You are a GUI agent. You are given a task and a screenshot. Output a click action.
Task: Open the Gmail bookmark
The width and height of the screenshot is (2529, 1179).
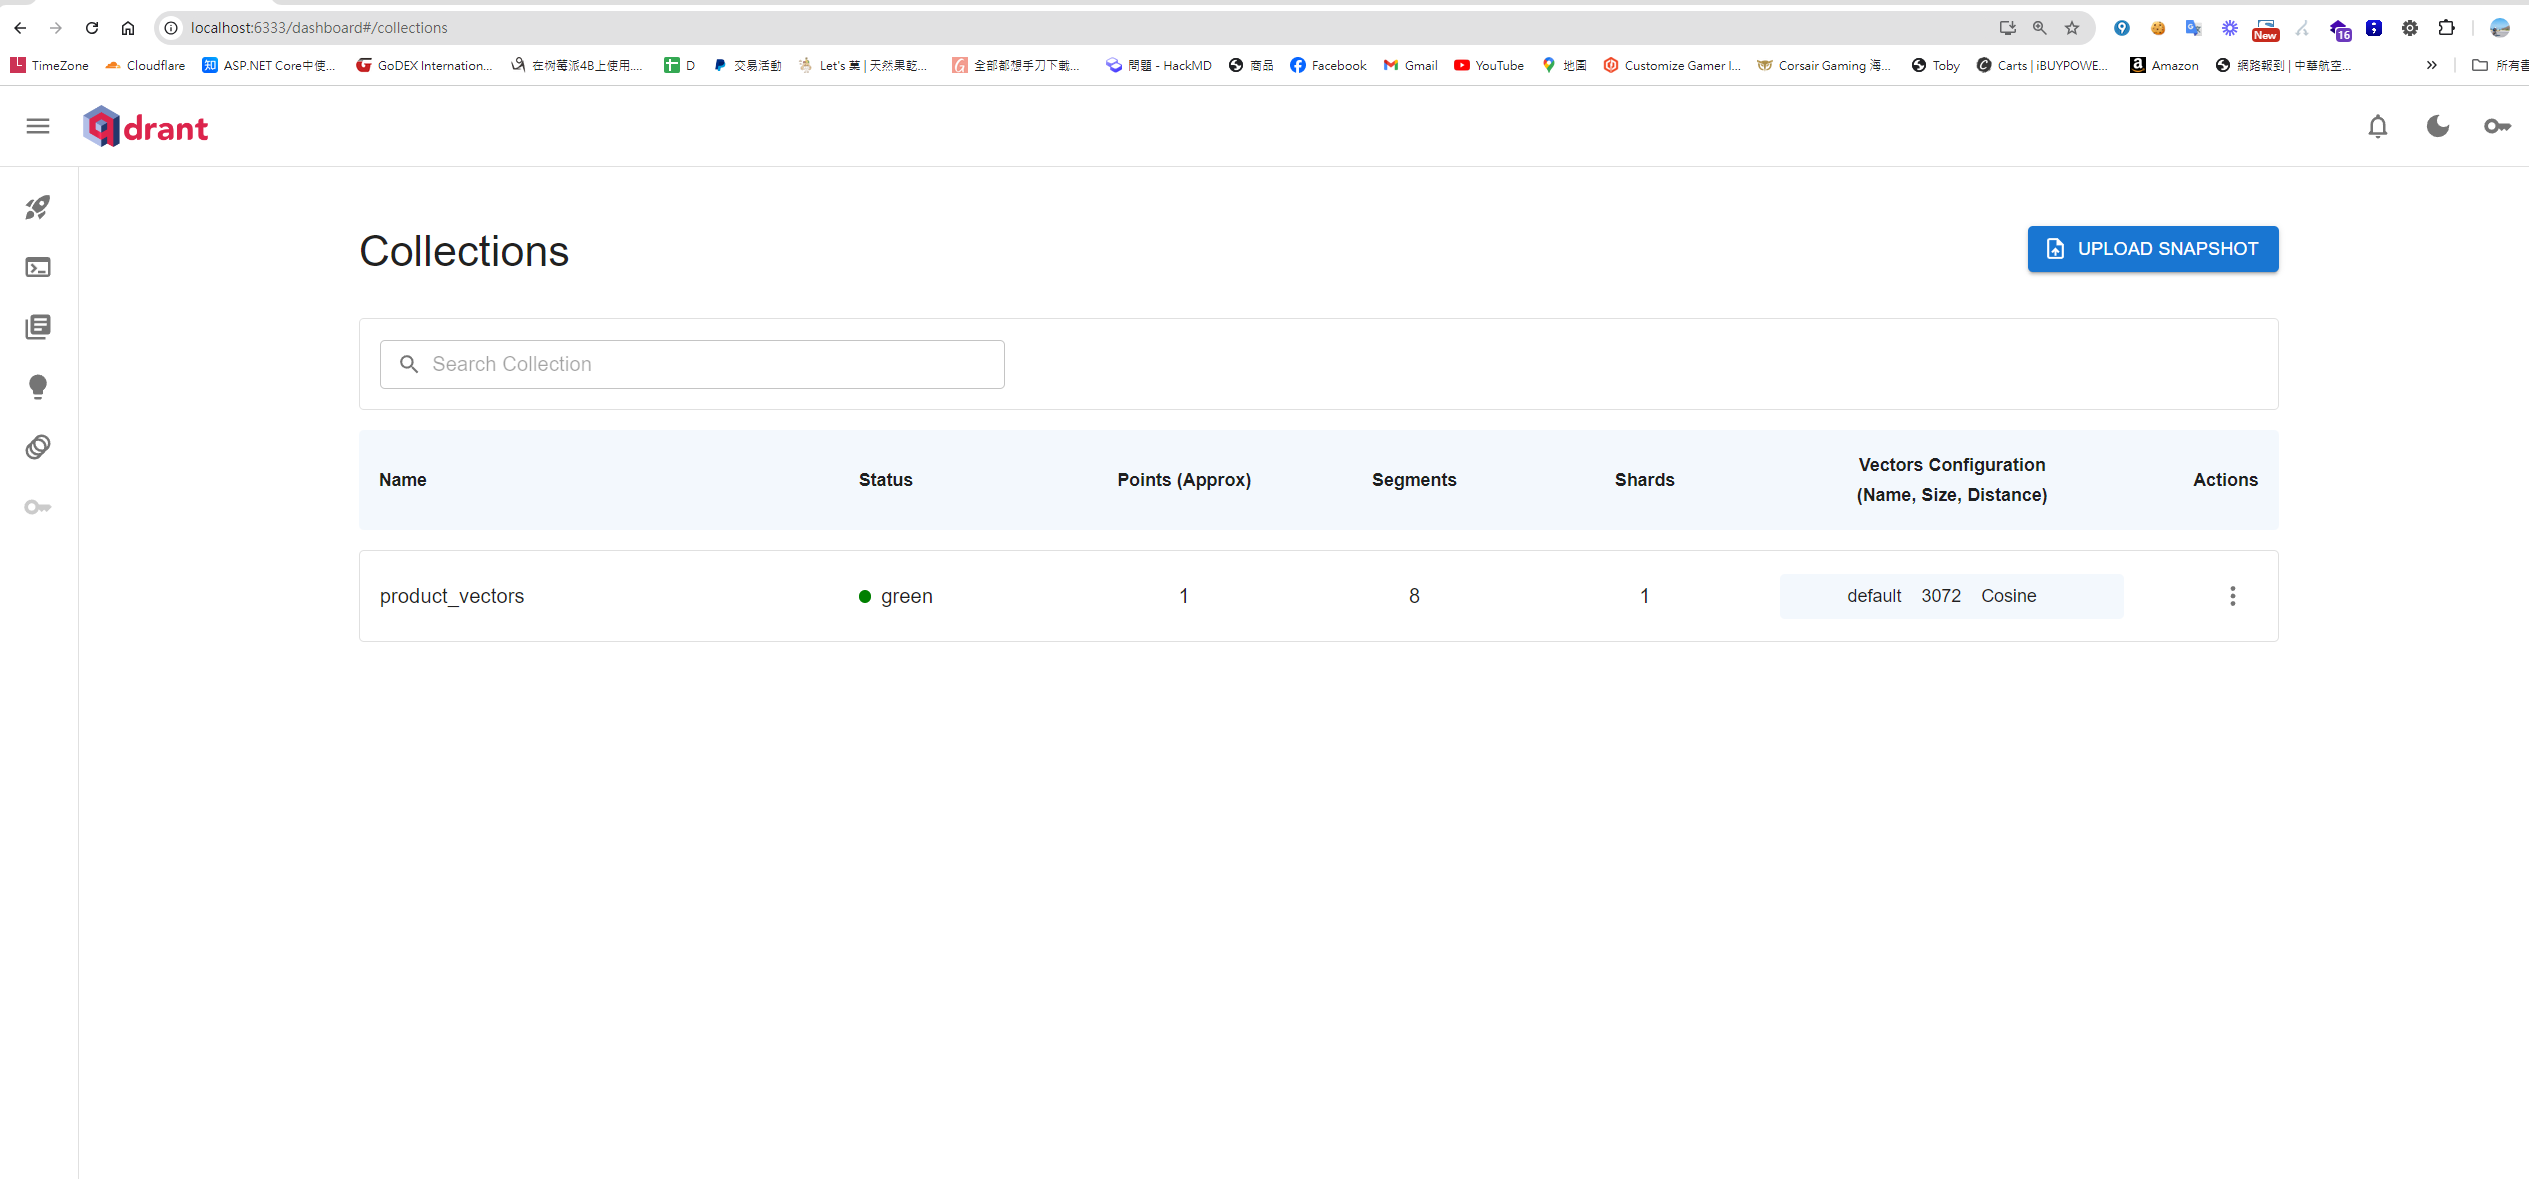click(1409, 65)
